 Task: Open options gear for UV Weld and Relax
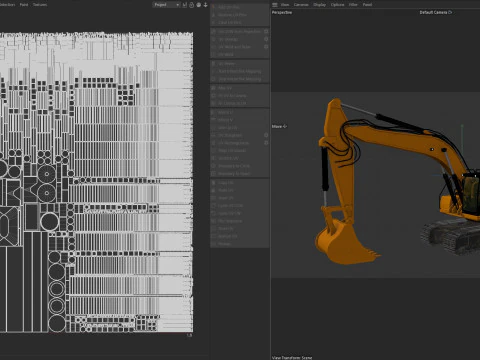pos(266,47)
